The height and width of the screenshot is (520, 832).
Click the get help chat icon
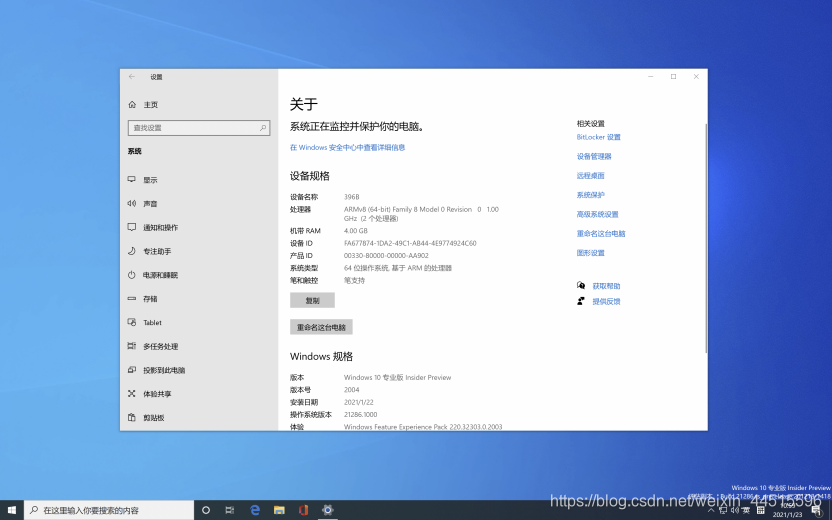[581, 285]
